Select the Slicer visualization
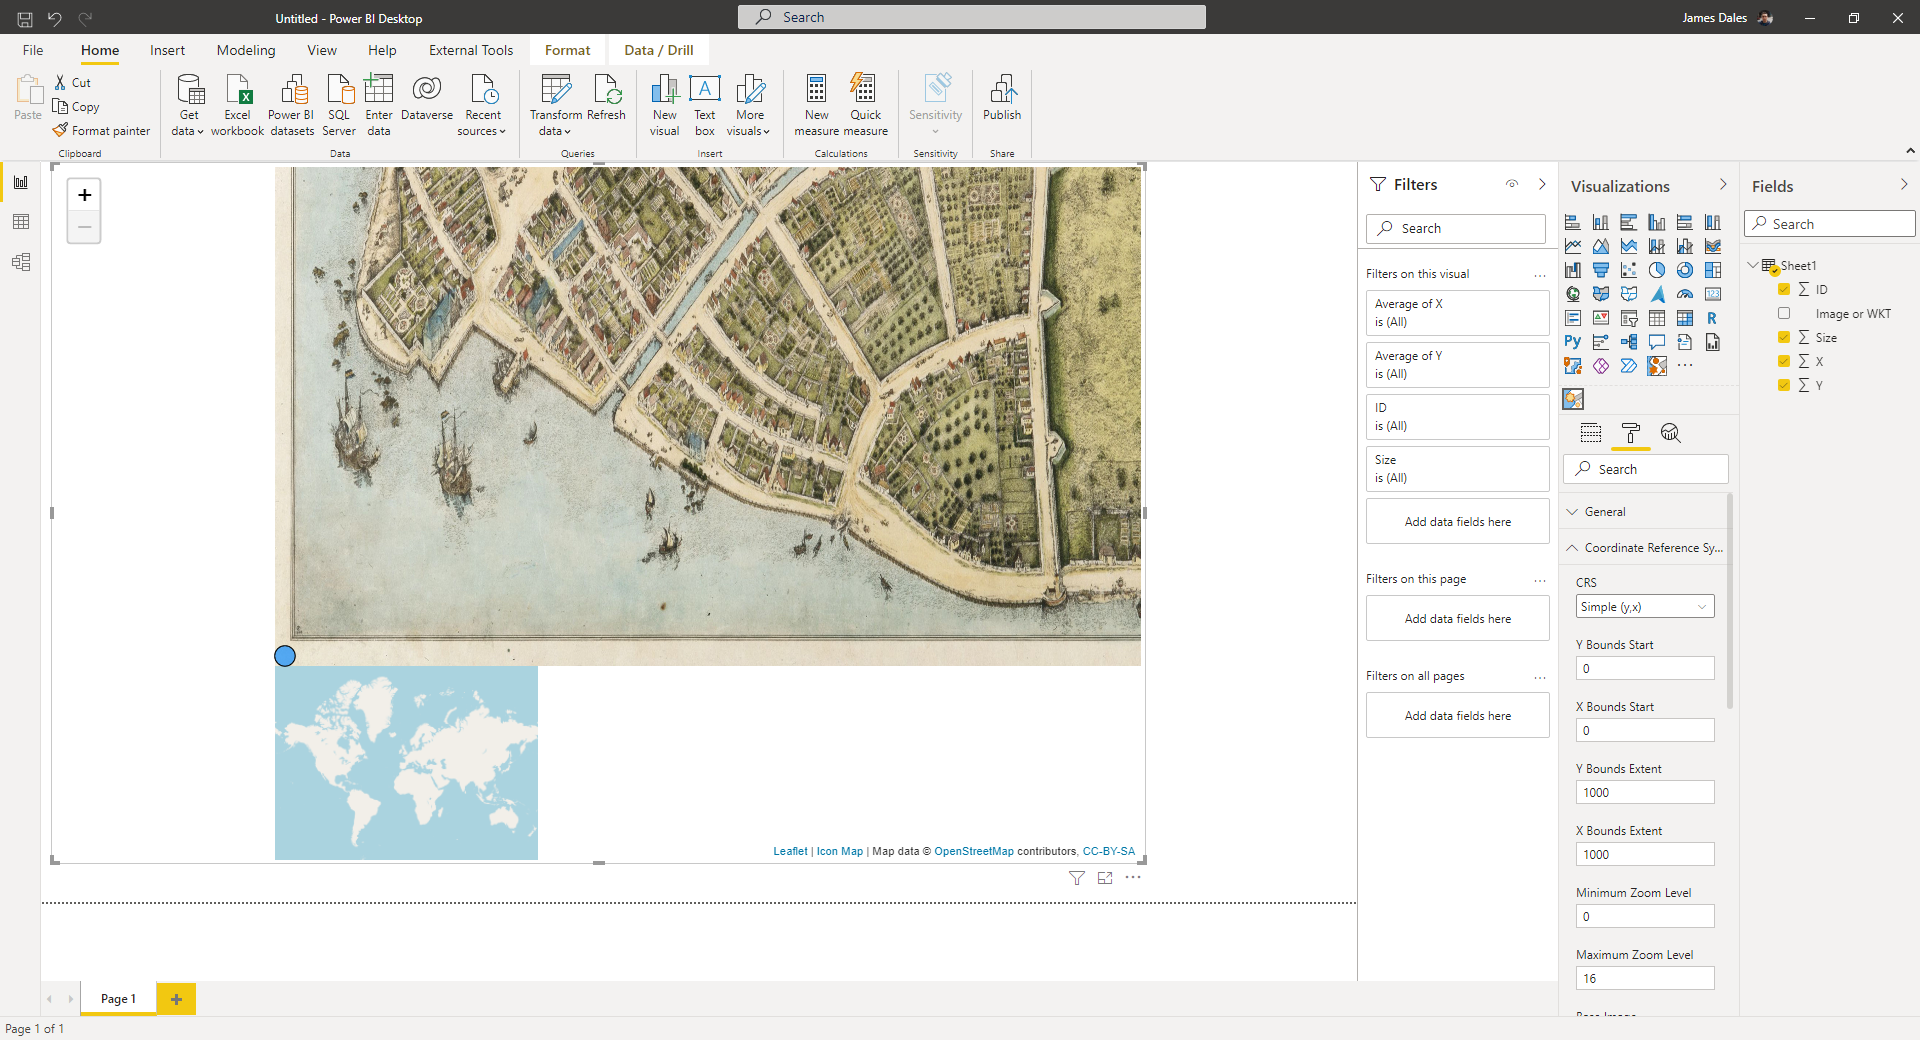 (x=1629, y=318)
